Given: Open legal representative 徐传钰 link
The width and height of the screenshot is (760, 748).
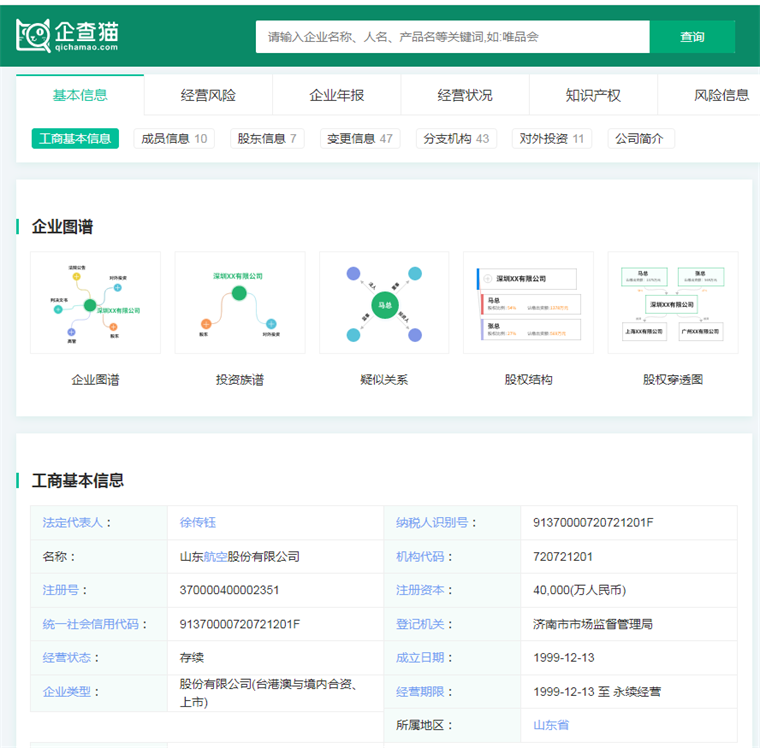Looking at the screenshot, I should [x=198, y=523].
